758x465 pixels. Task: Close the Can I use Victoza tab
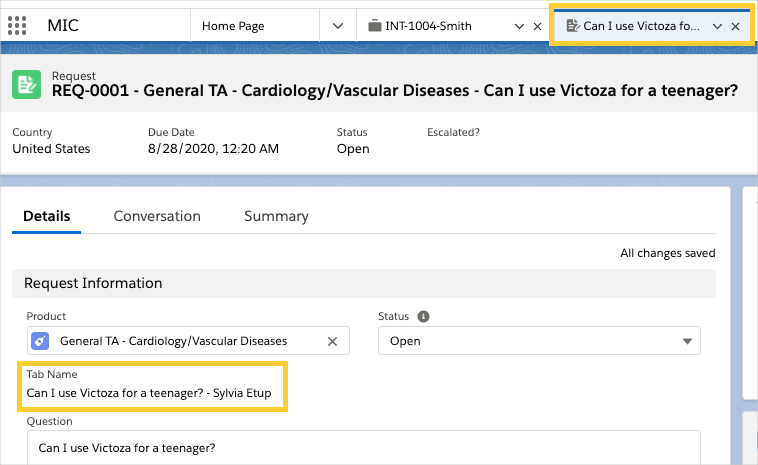[x=736, y=26]
